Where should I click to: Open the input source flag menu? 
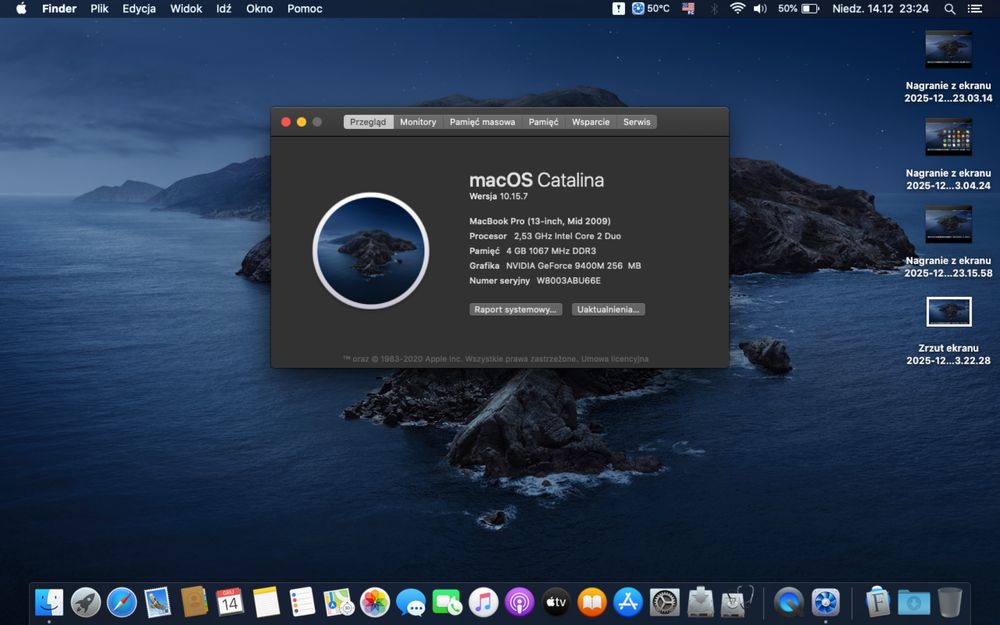[688, 8]
